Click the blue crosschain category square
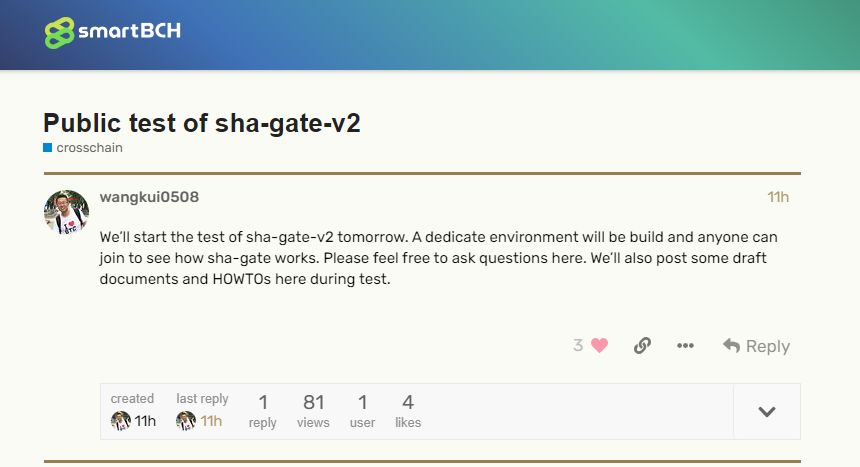 pyautogui.click(x=48, y=148)
